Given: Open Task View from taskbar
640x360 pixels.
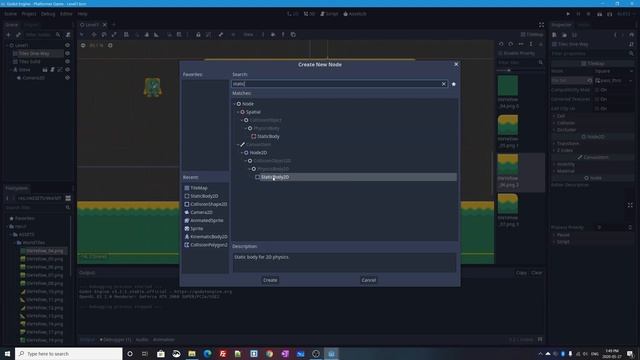Looking at the screenshot, I should (145, 353).
